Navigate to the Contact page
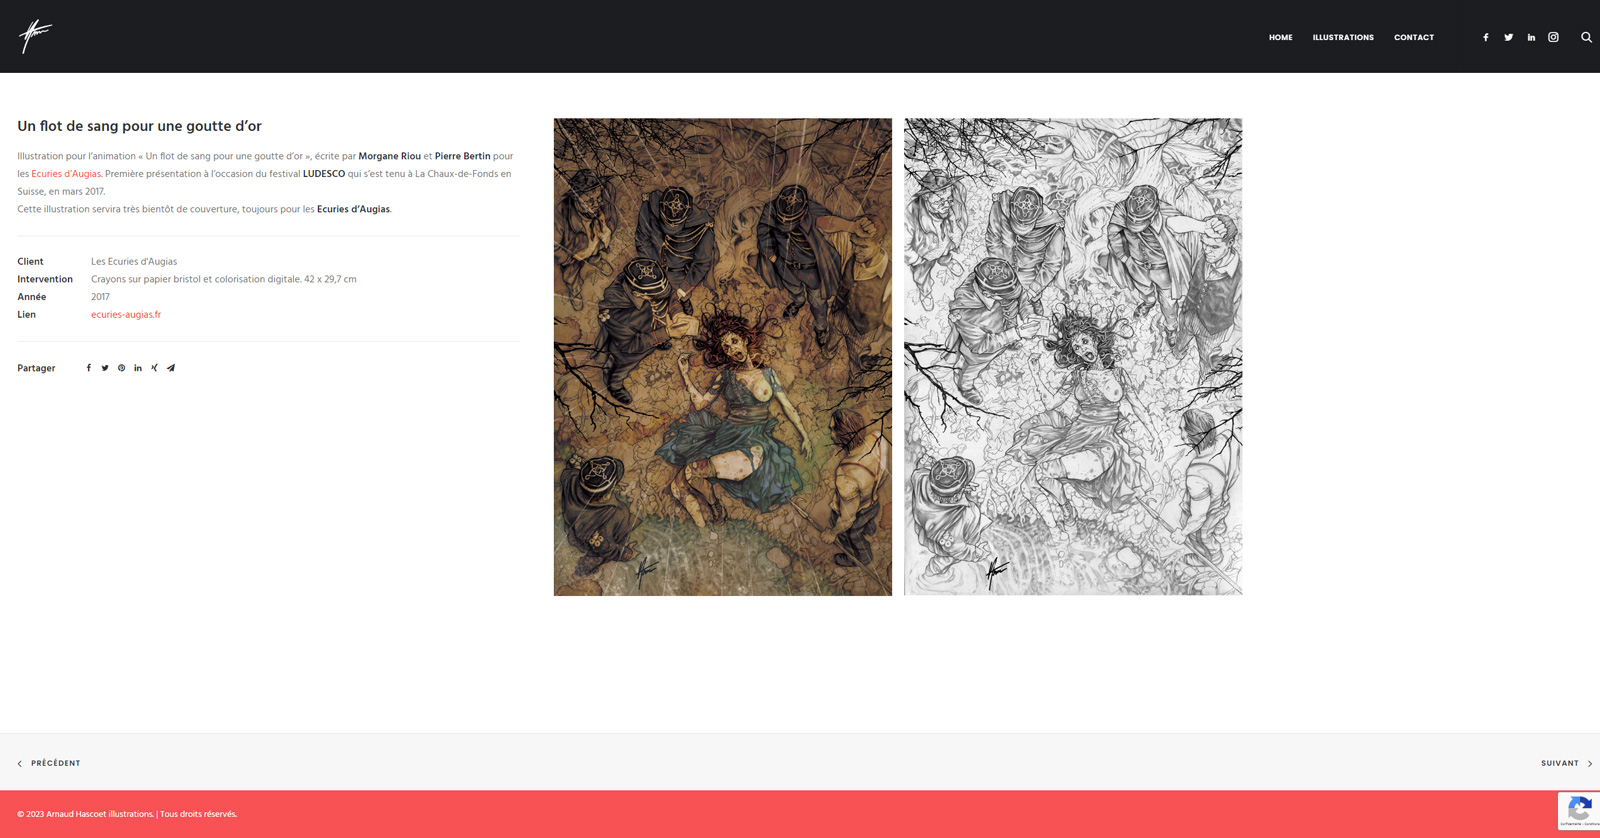This screenshot has height=838, width=1600. tap(1414, 38)
